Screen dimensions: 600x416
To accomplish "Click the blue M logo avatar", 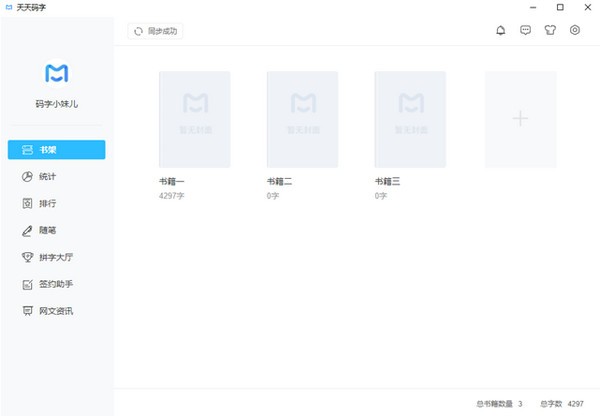I will (56, 73).
